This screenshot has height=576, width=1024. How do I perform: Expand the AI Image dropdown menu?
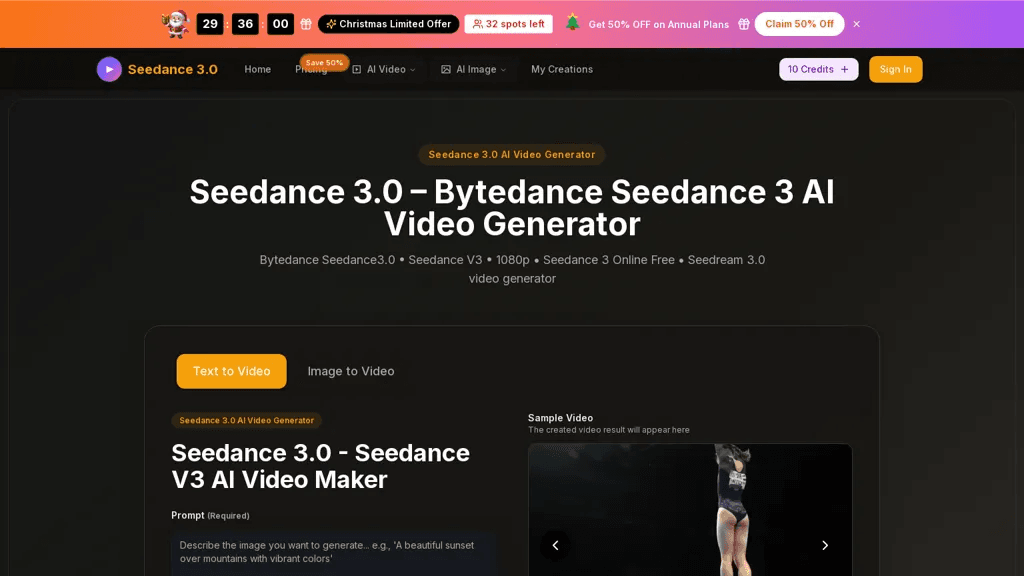coord(474,69)
